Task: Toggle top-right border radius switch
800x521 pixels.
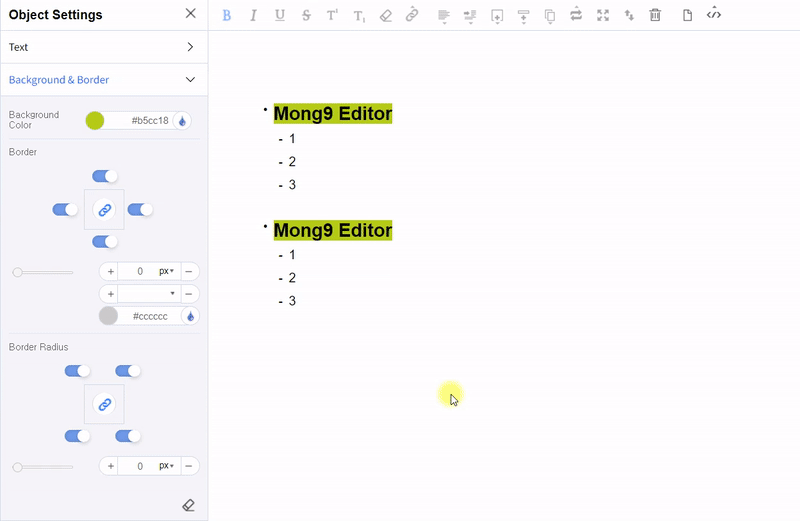Action: [x=128, y=371]
